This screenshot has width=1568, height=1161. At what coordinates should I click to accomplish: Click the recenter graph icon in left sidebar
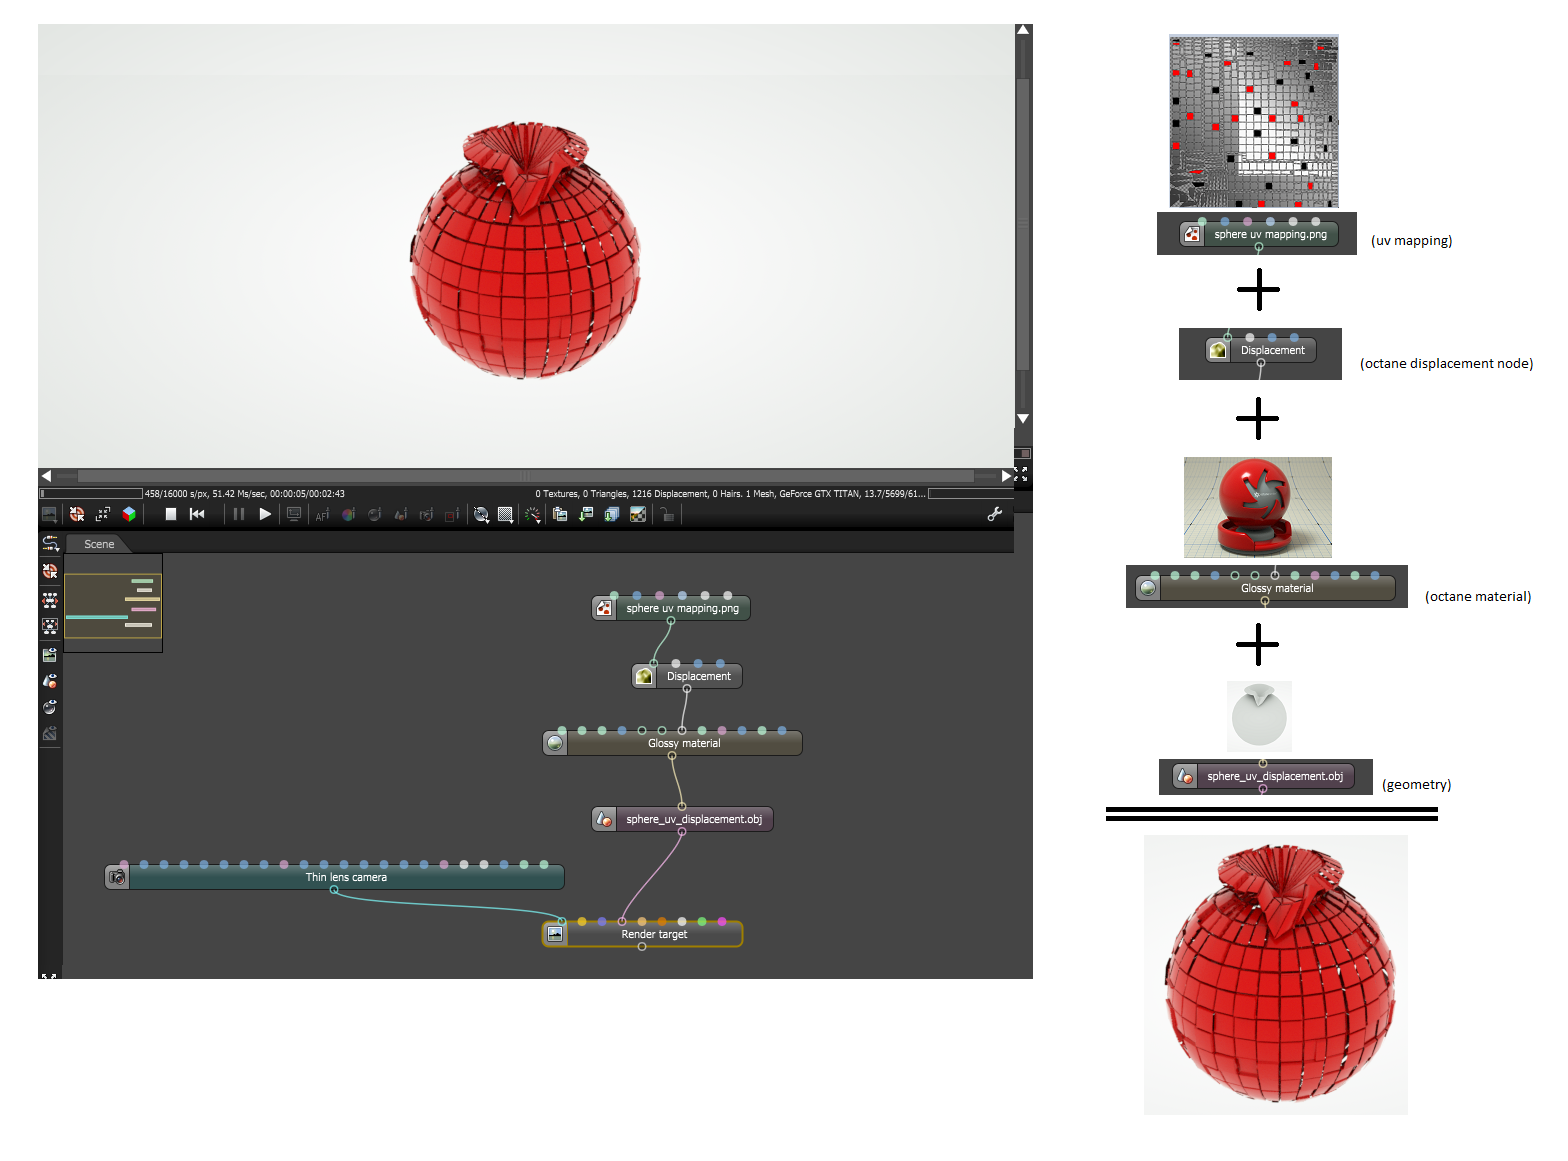point(50,571)
